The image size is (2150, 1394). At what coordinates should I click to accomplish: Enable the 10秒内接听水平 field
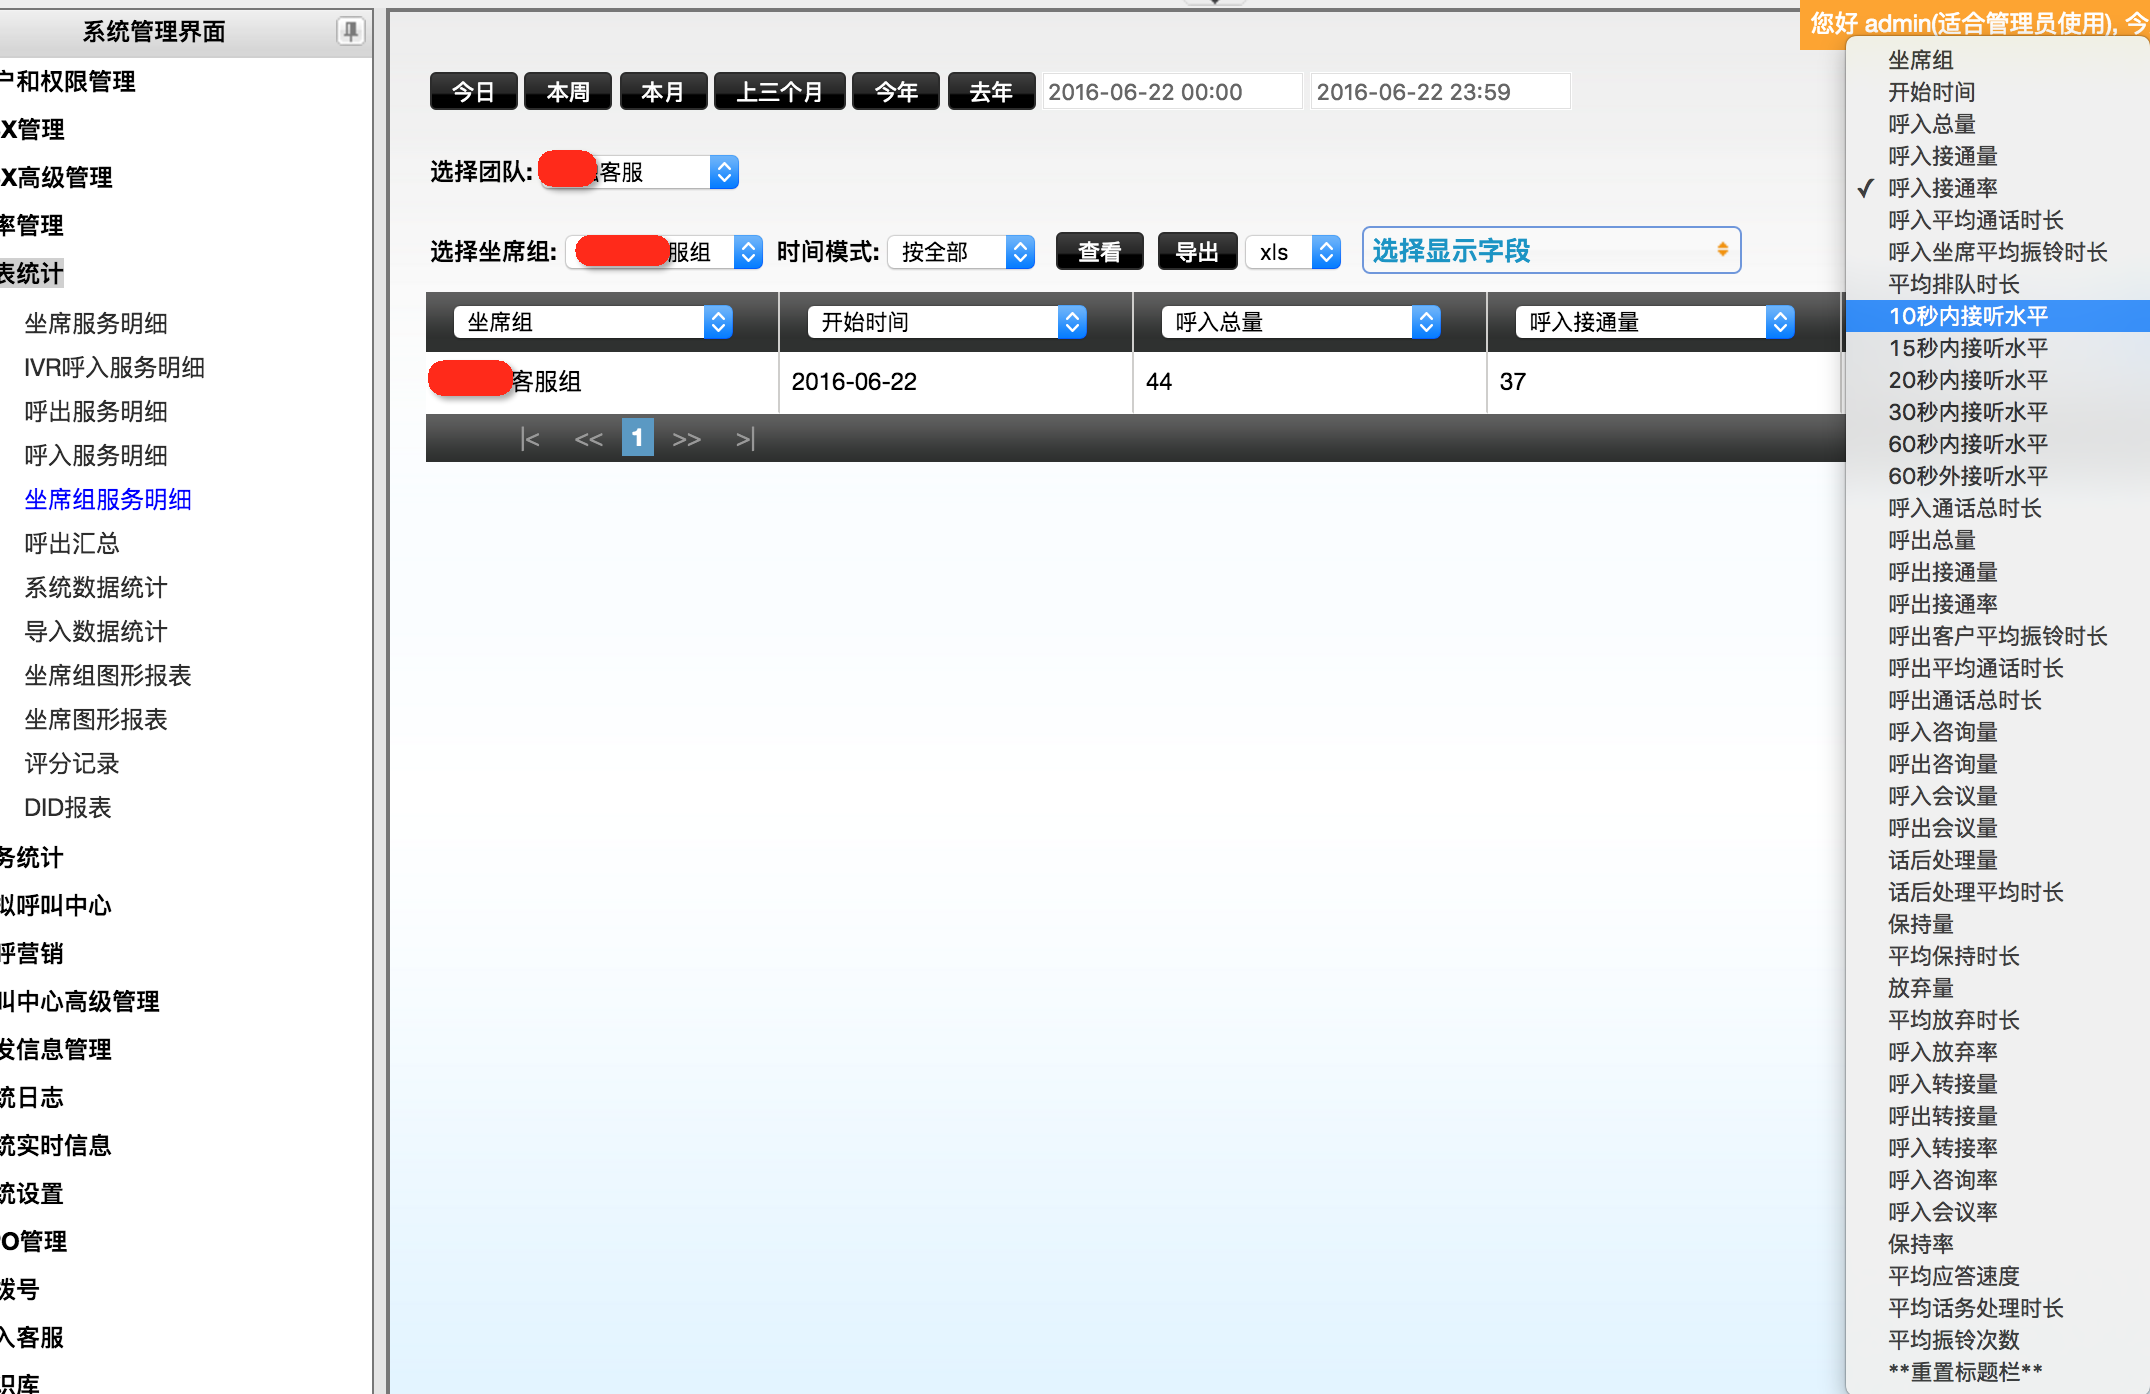click(x=1967, y=316)
